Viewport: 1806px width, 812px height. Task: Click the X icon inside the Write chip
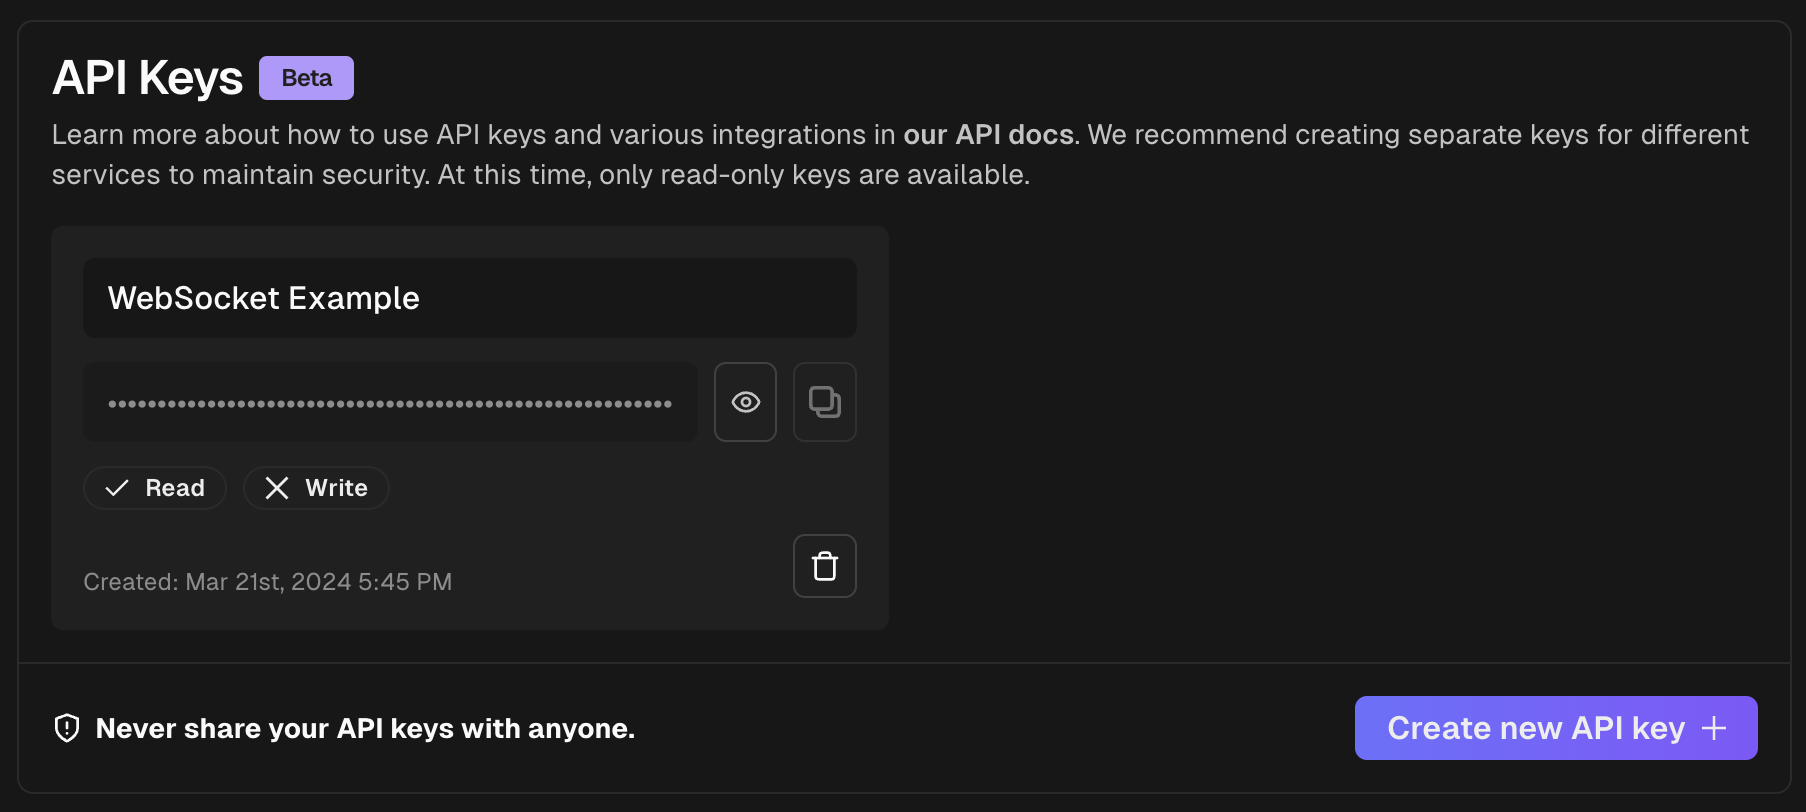click(x=278, y=488)
